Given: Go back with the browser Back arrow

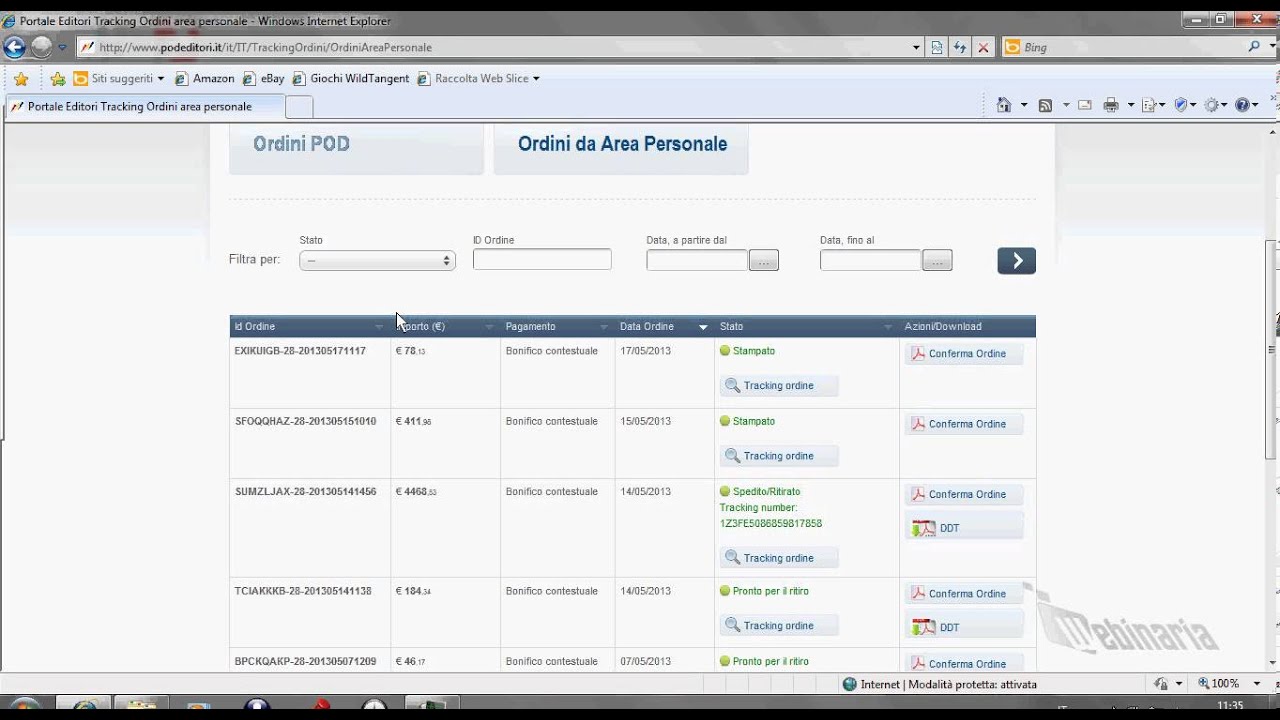Looking at the screenshot, I should (x=15, y=47).
